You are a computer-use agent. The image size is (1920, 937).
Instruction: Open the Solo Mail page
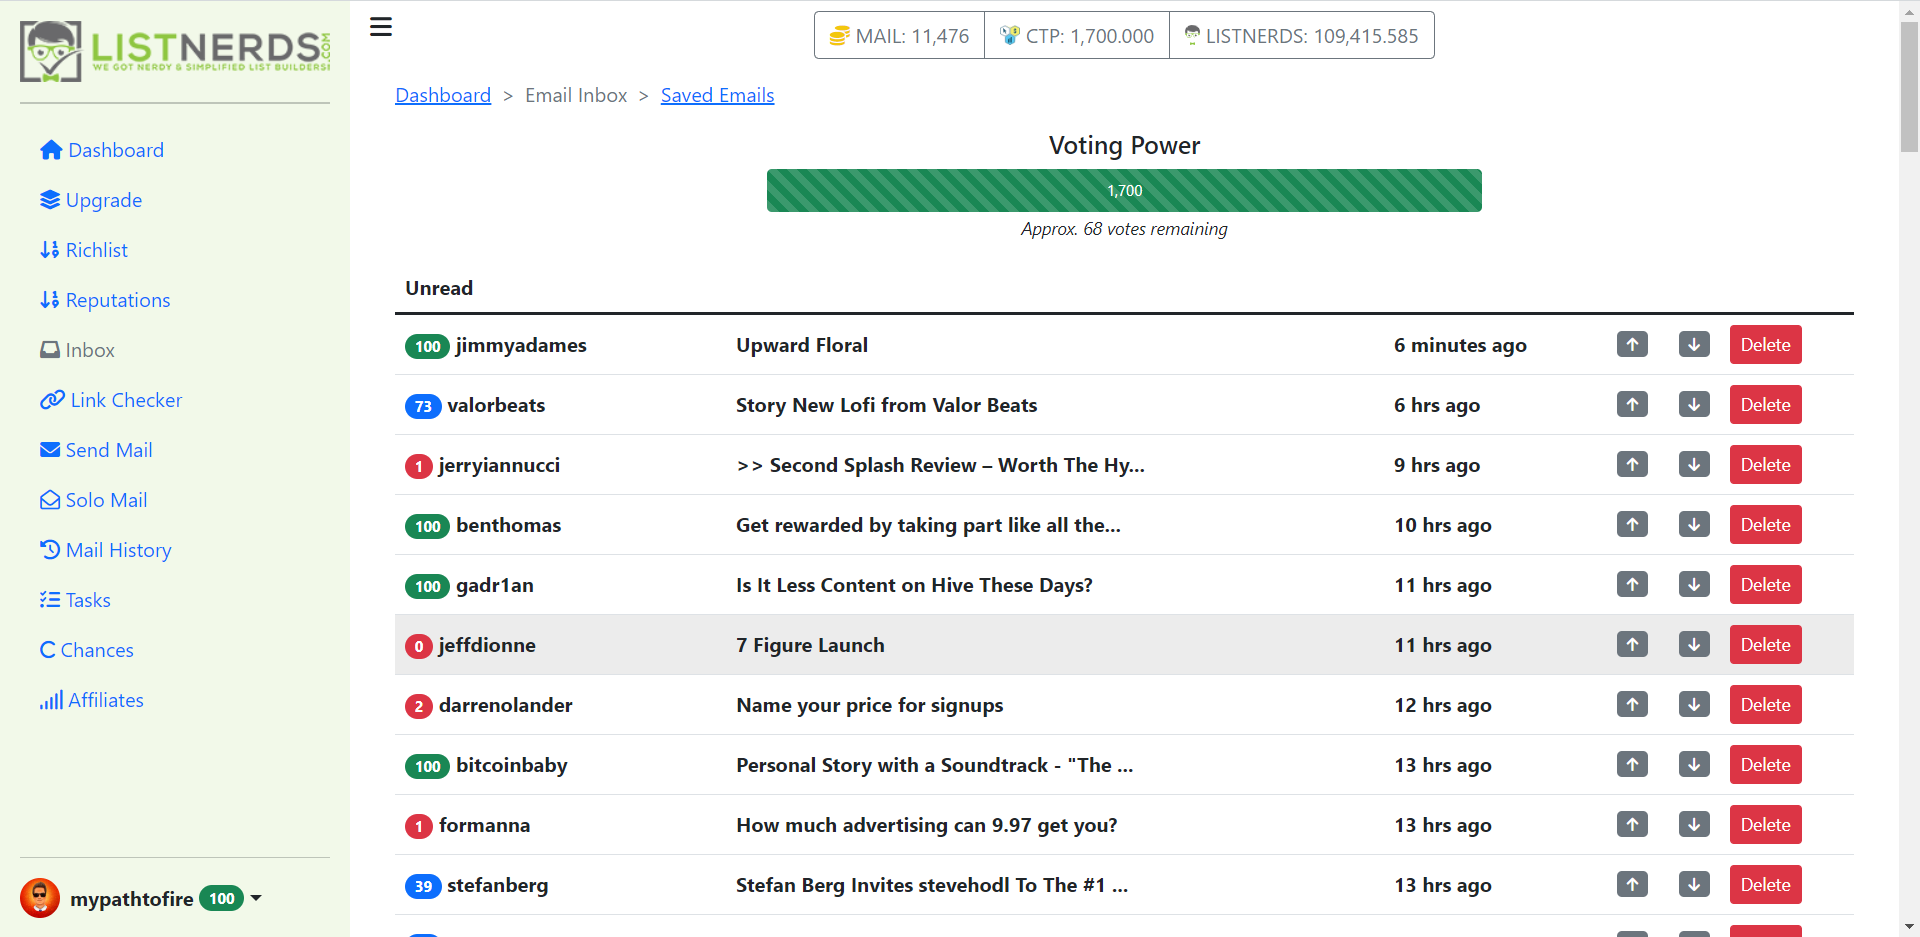94,500
